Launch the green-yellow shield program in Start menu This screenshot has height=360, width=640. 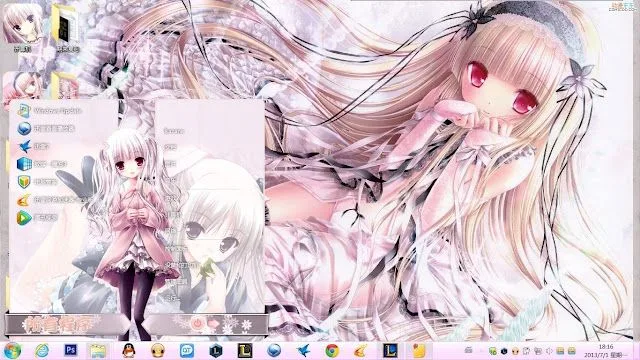pos(38,182)
